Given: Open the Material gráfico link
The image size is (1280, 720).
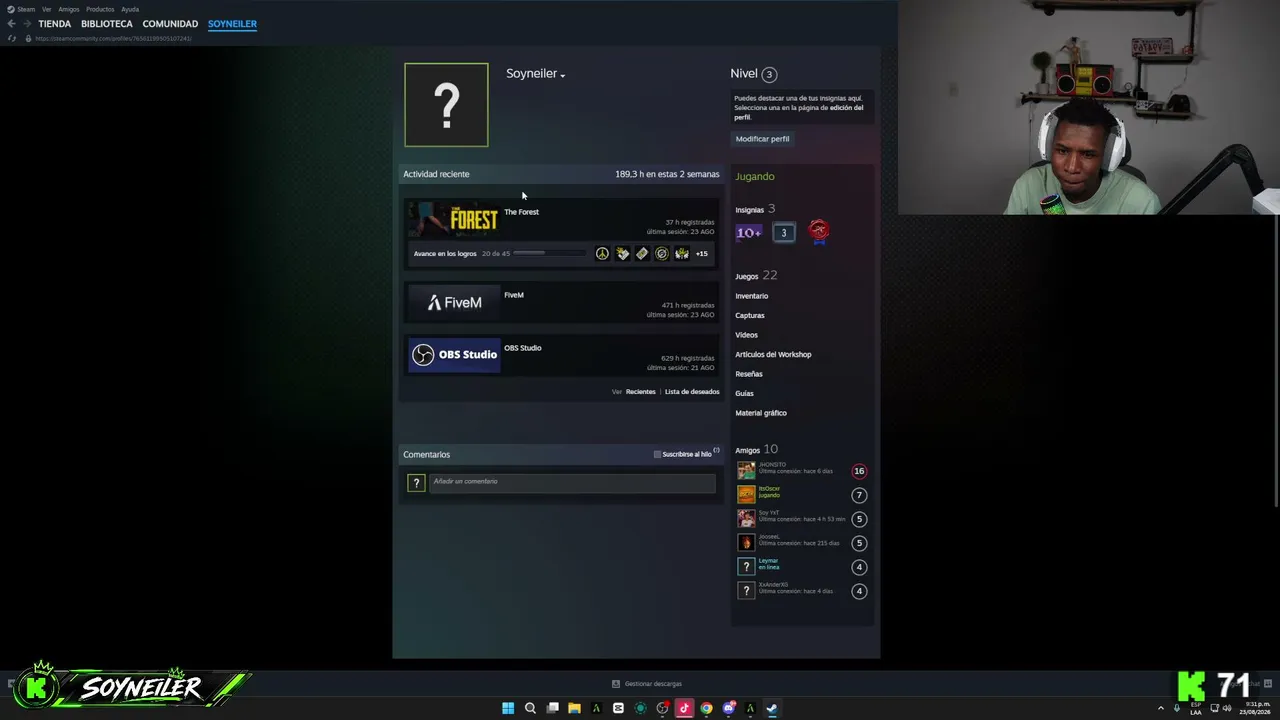Looking at the screenshot, I should [761, 413].
